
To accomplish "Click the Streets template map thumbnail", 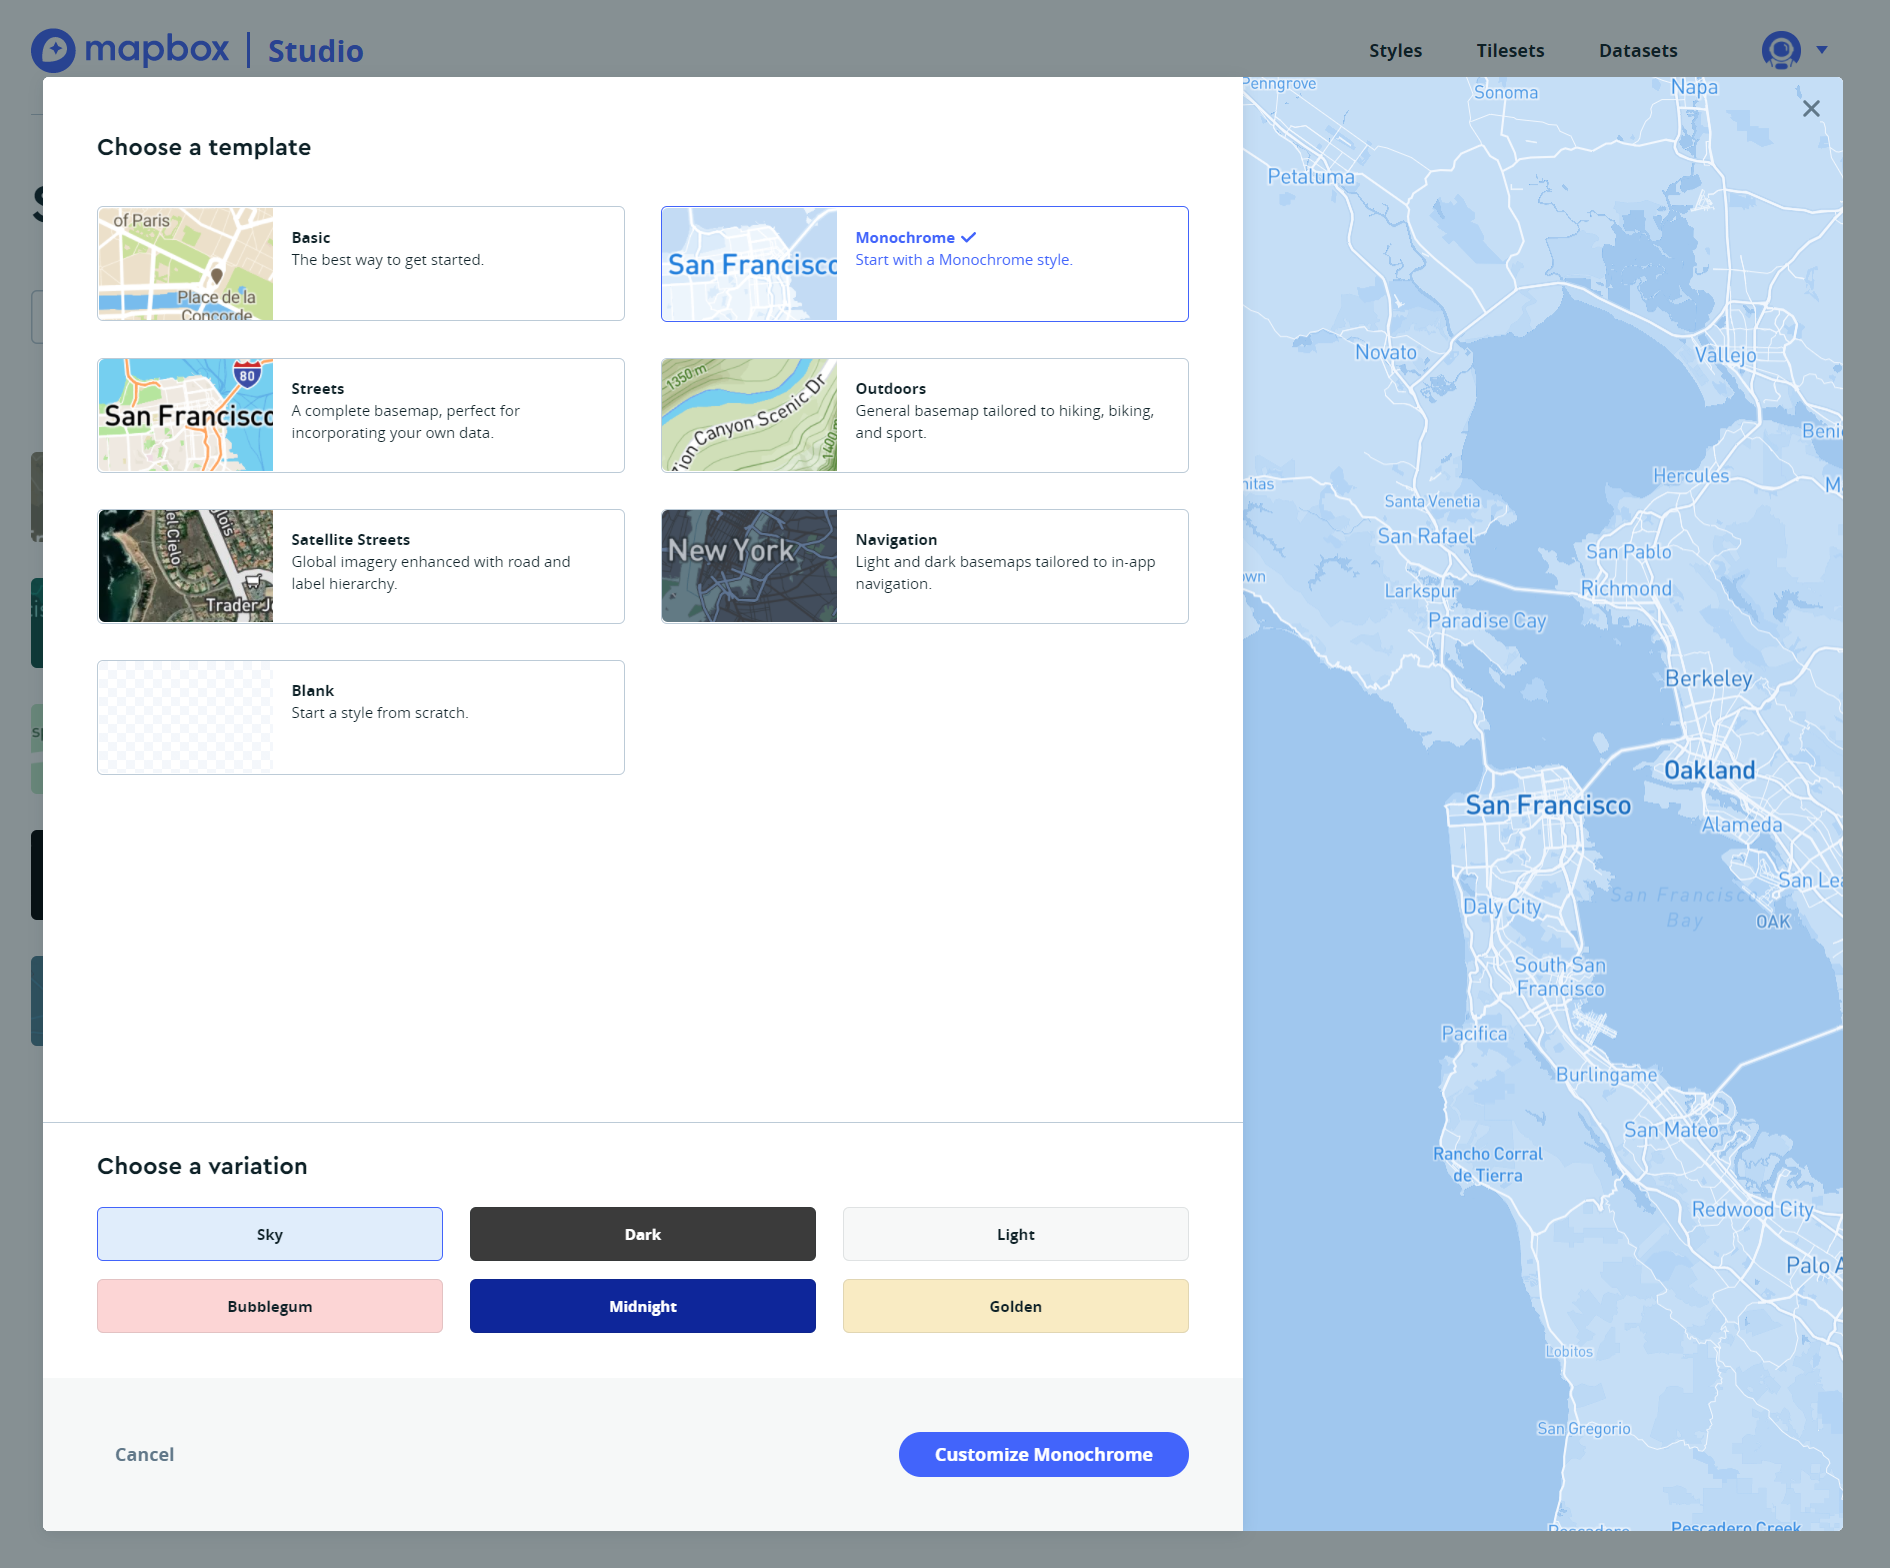I will coord(186,415).
